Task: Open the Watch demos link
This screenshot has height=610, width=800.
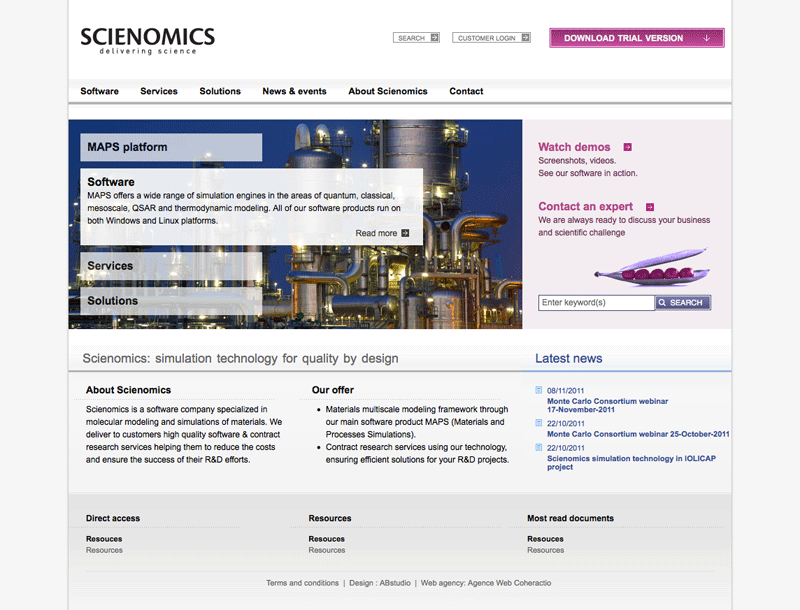Action: pyautogui.click(x=574, y=147)
